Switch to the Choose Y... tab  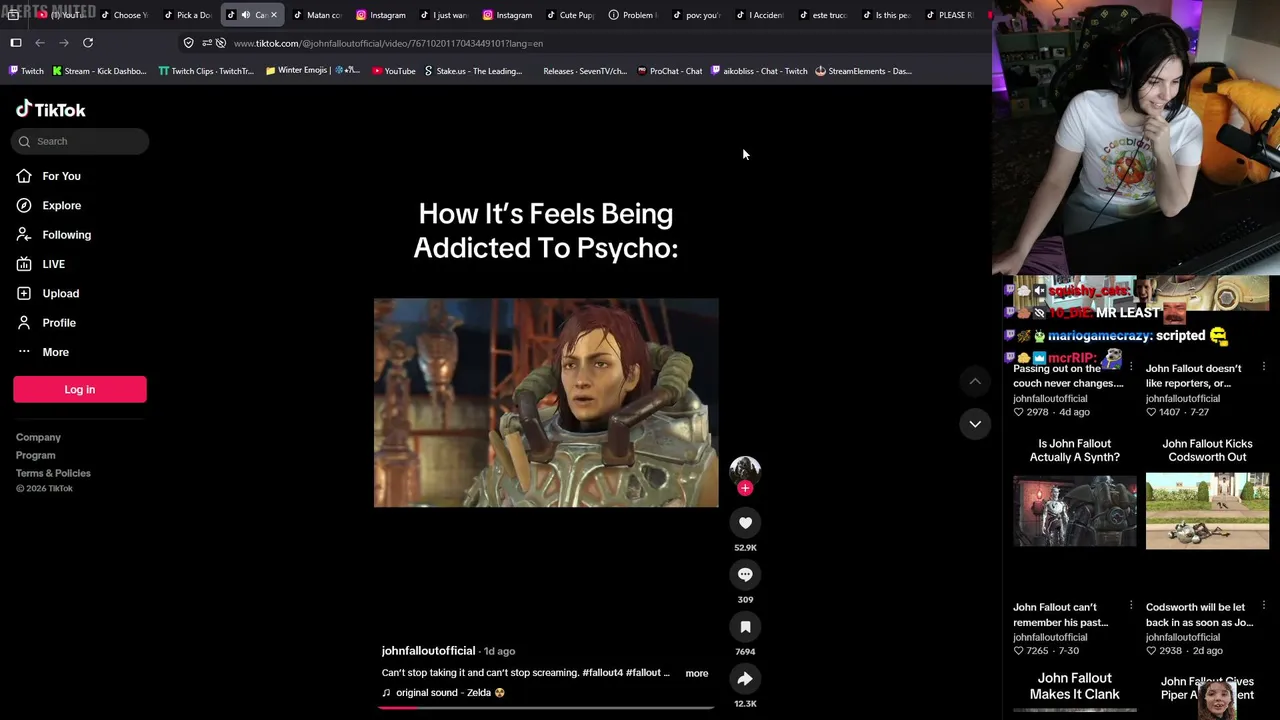click(x=123, y=15)
